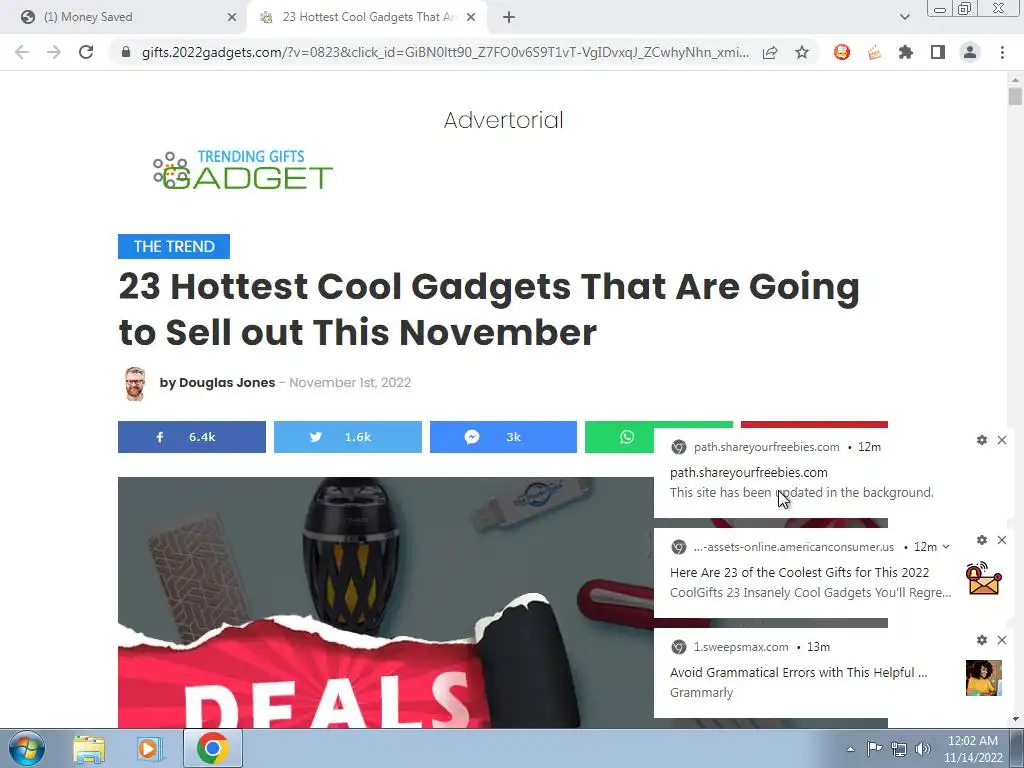Open a new browser tab
1024x768 pixels.
(x=509, y=17)
